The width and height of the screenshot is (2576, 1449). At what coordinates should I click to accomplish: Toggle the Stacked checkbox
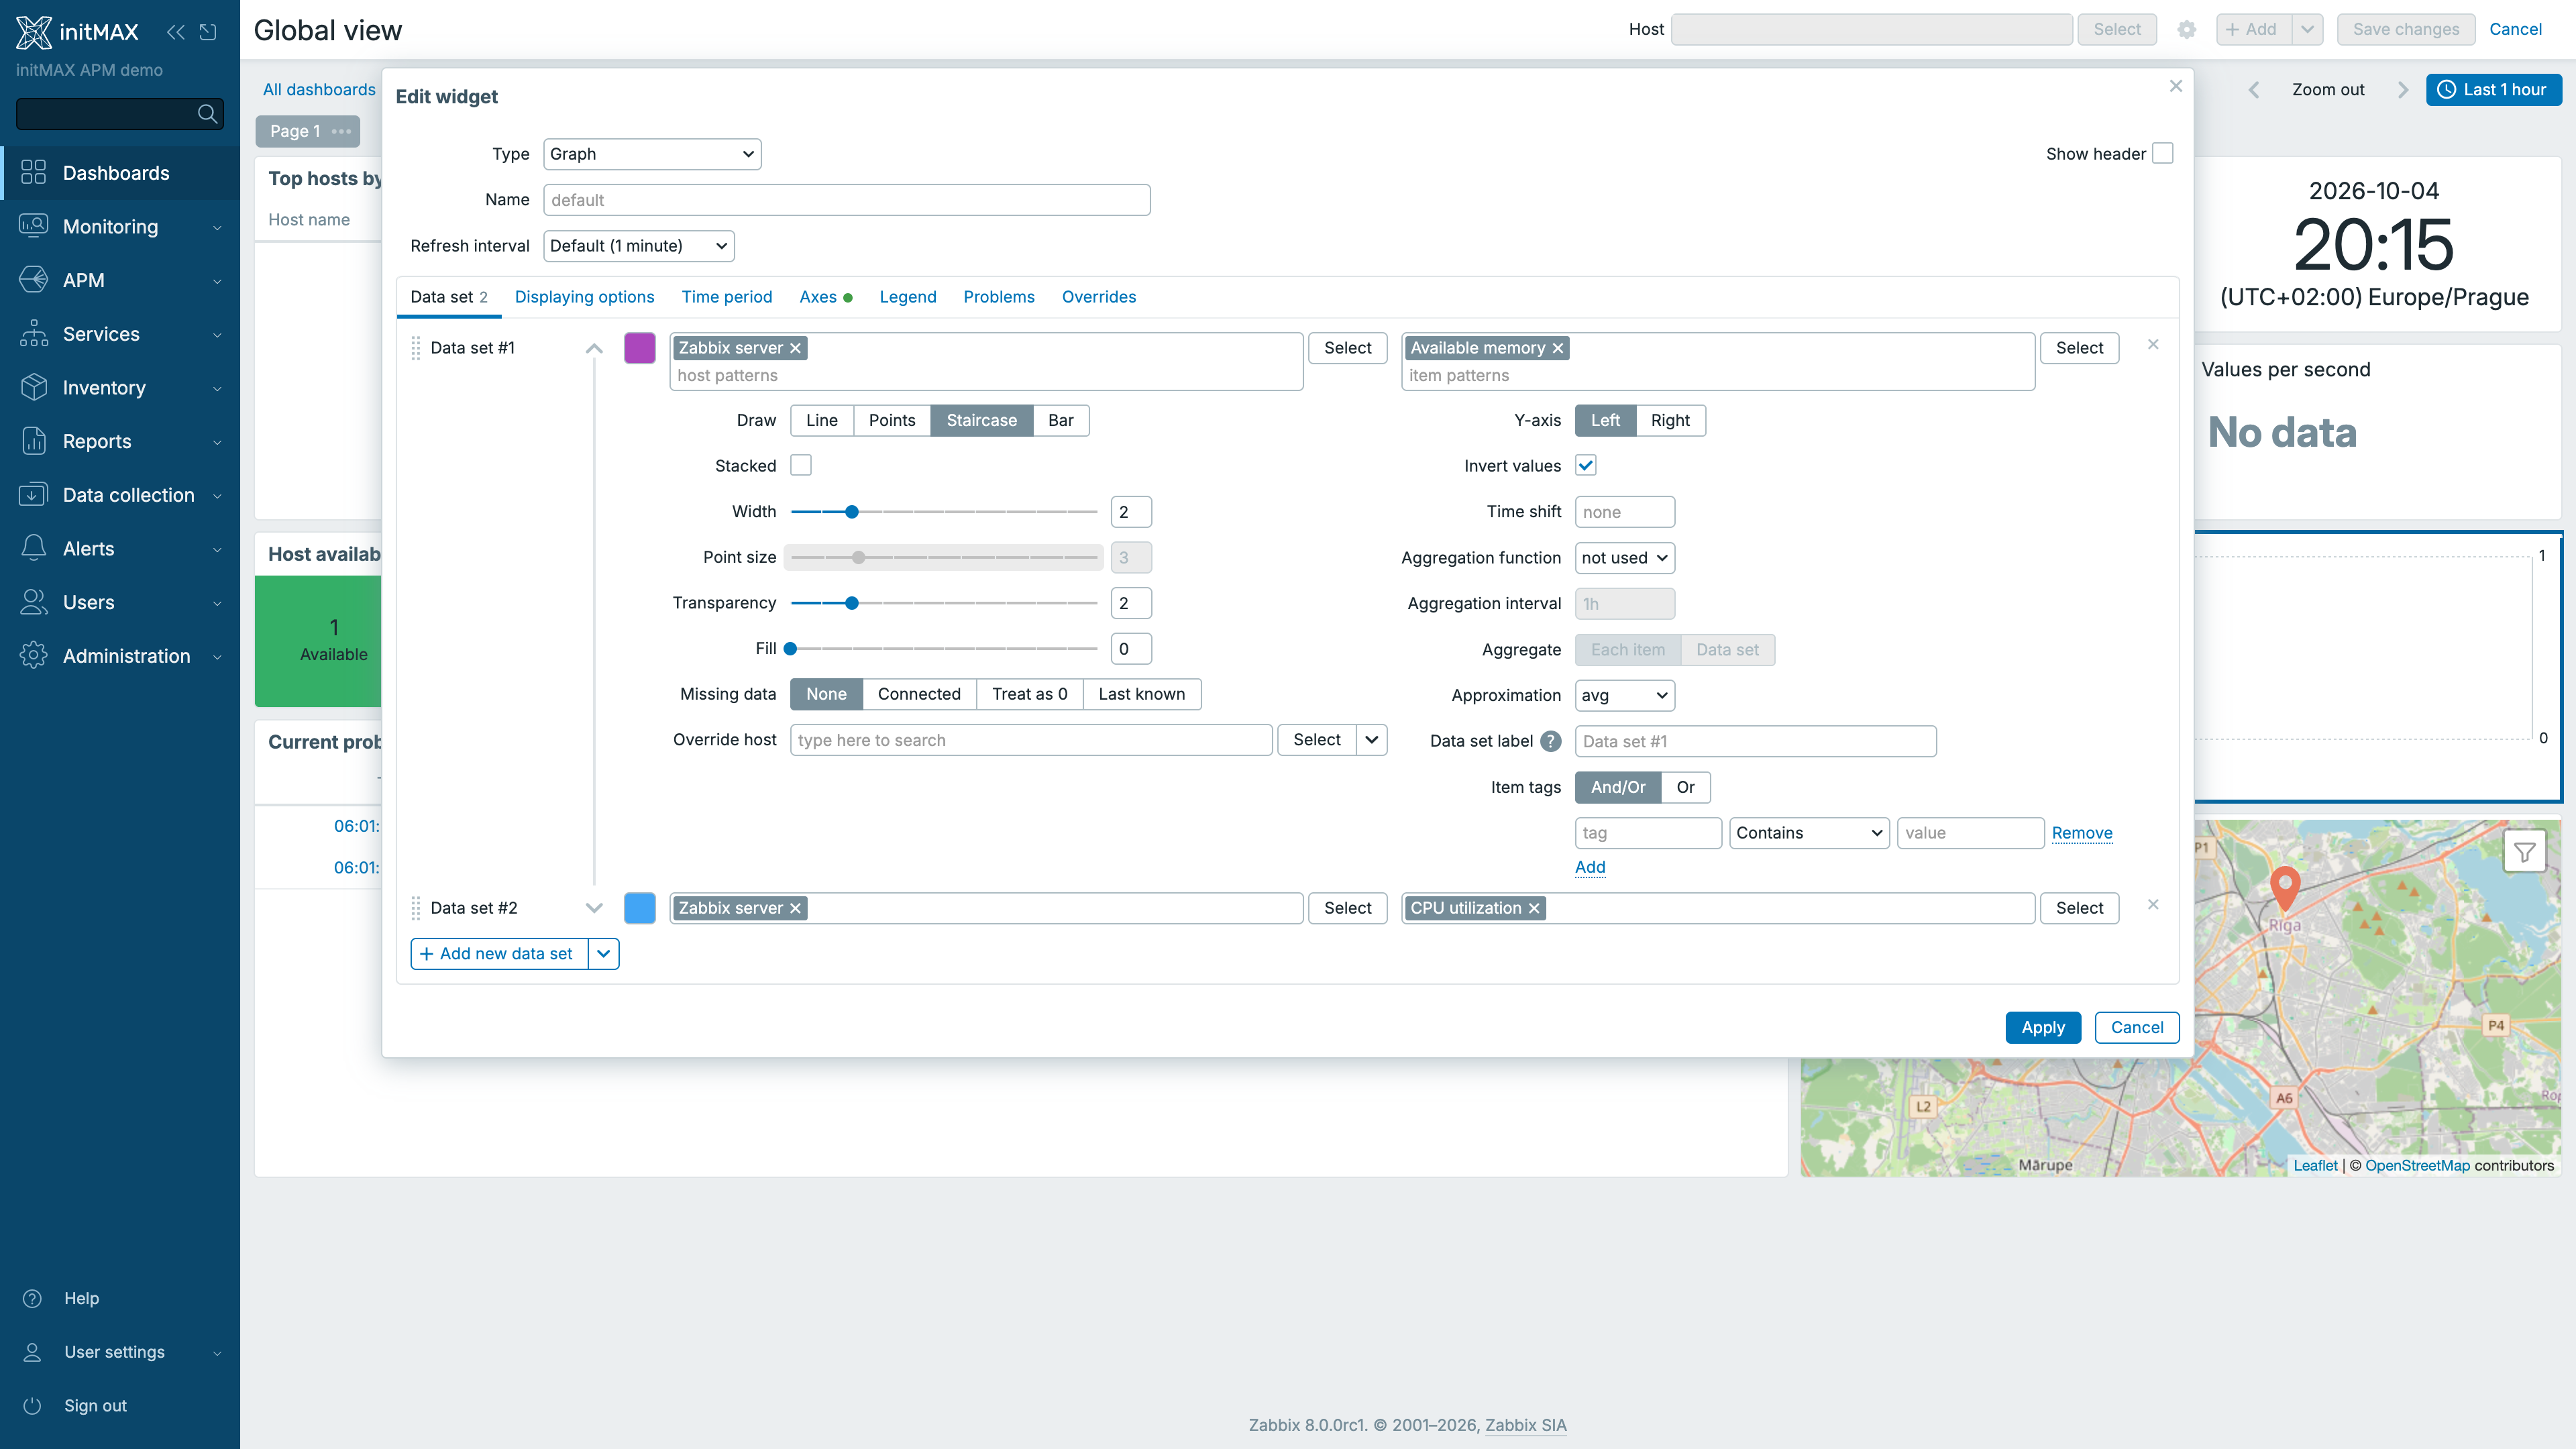point(801,465)
